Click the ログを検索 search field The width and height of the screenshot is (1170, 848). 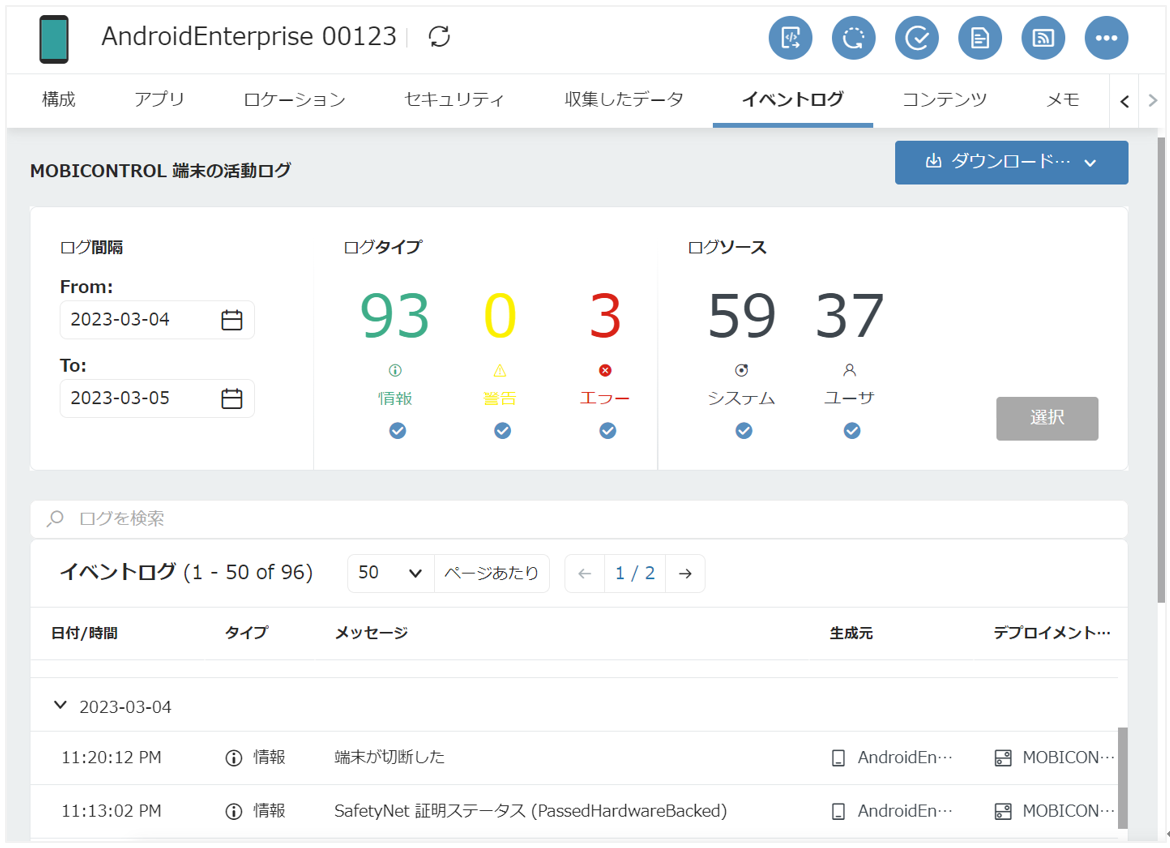pyautogui.click(x=579, y=519)
